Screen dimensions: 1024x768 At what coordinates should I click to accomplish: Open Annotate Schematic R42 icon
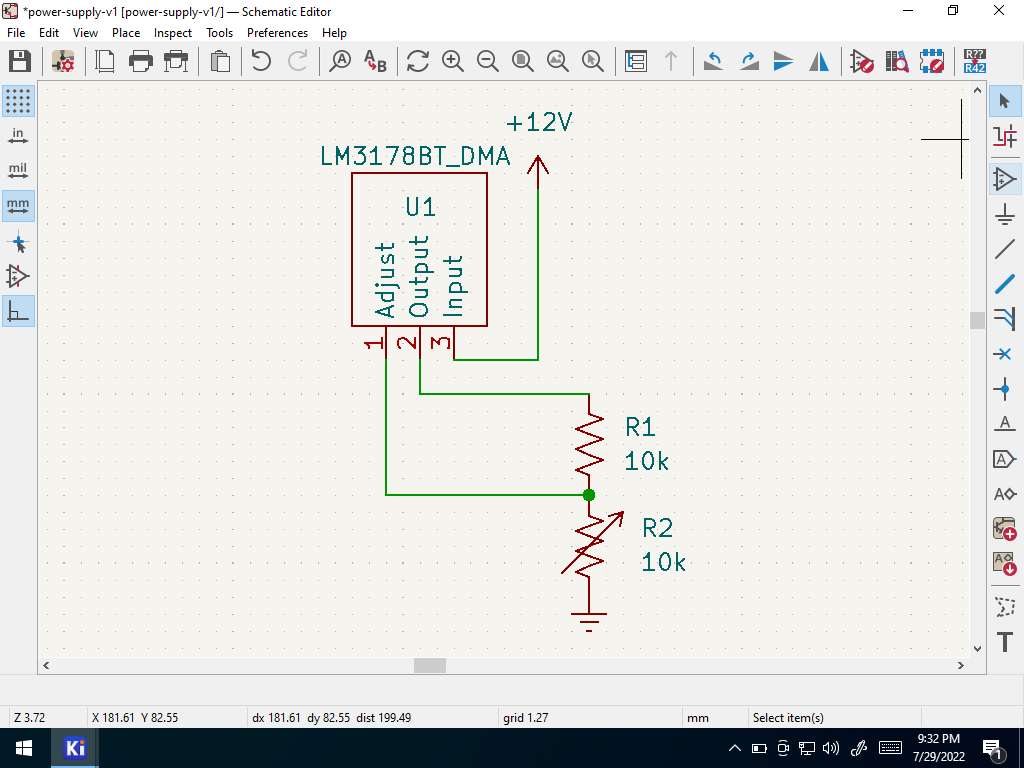[975, 61]
